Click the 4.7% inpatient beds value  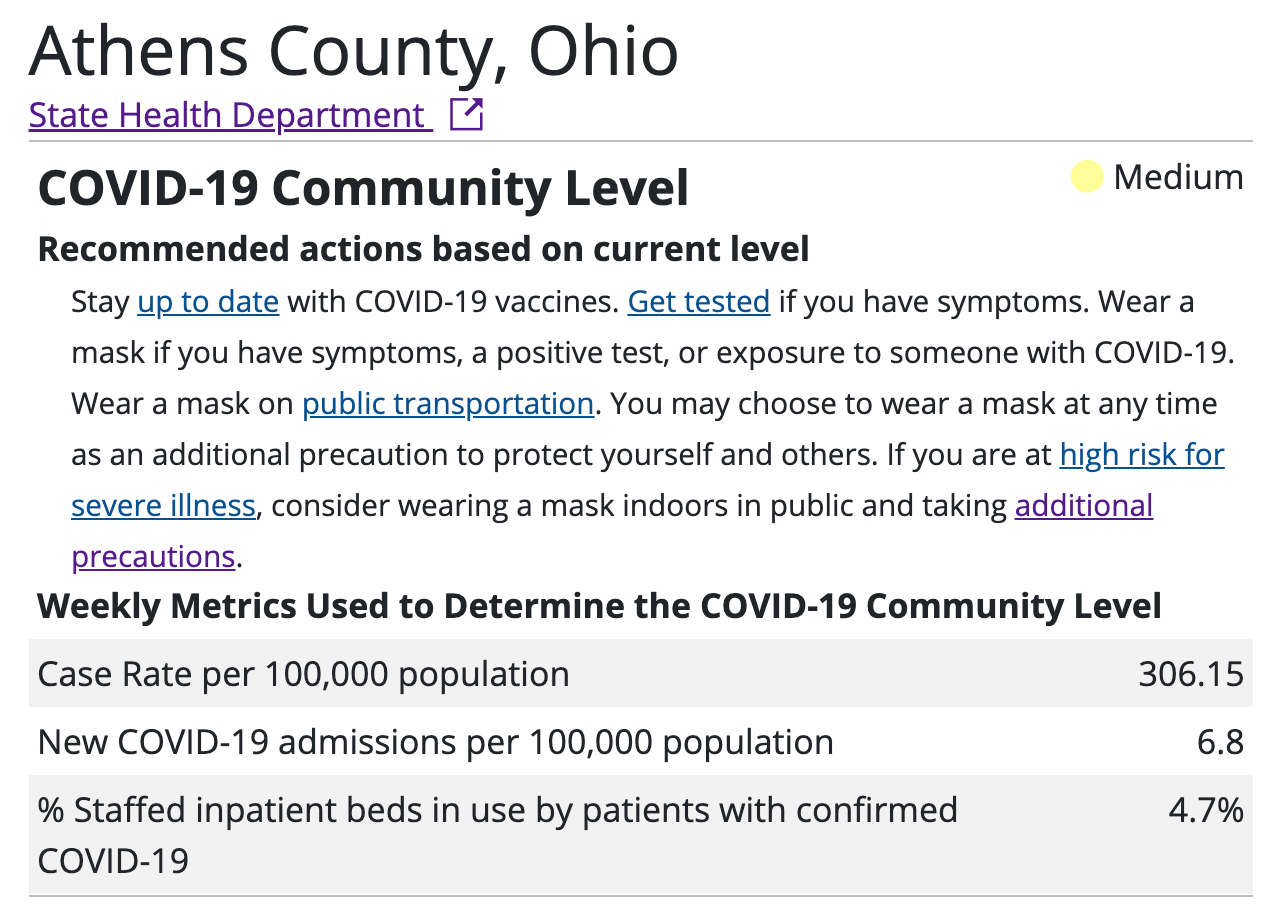(1206, 809)
